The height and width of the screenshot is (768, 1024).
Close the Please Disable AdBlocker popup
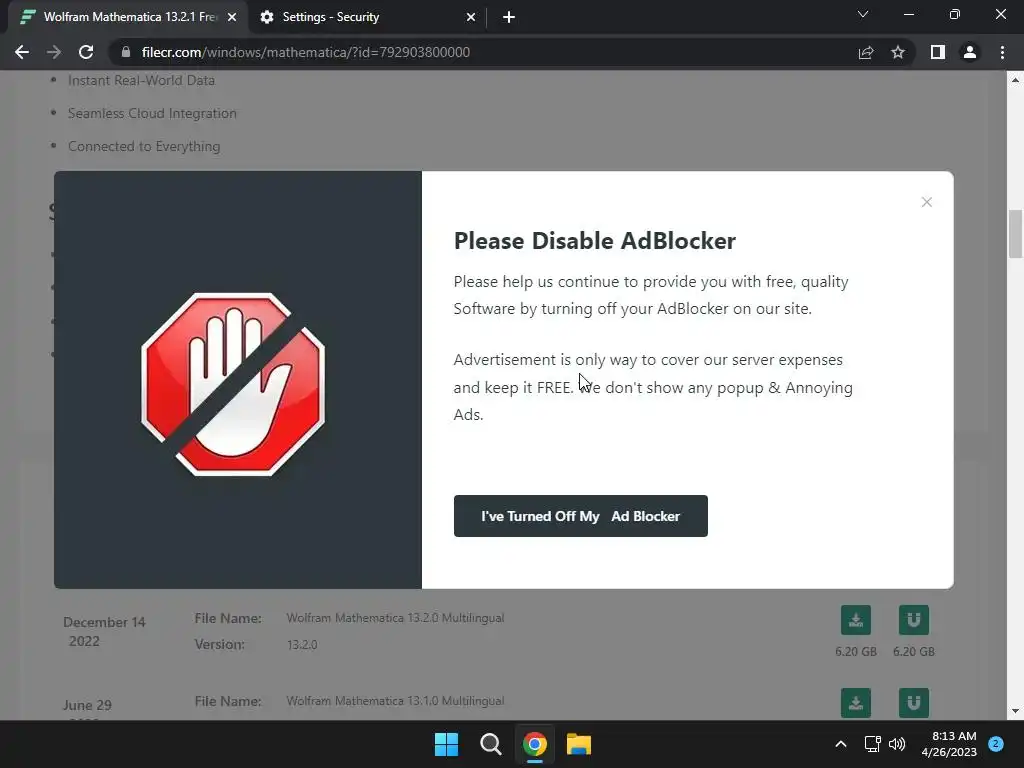926,202
